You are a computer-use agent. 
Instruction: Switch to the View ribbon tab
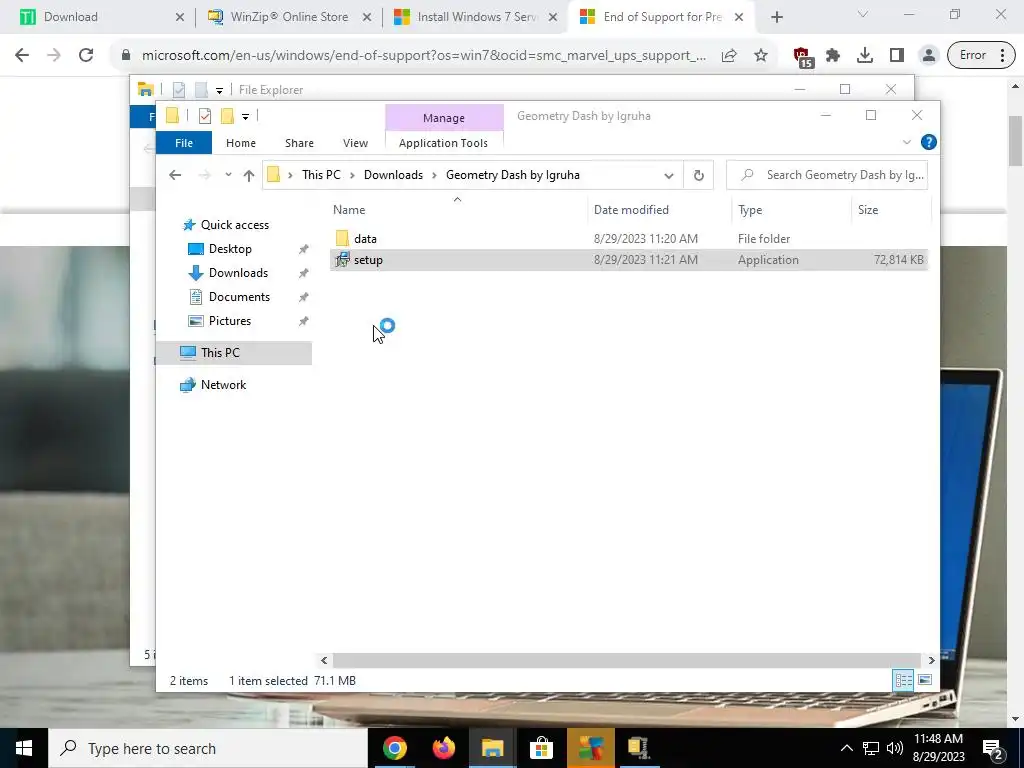coord(355,143)
